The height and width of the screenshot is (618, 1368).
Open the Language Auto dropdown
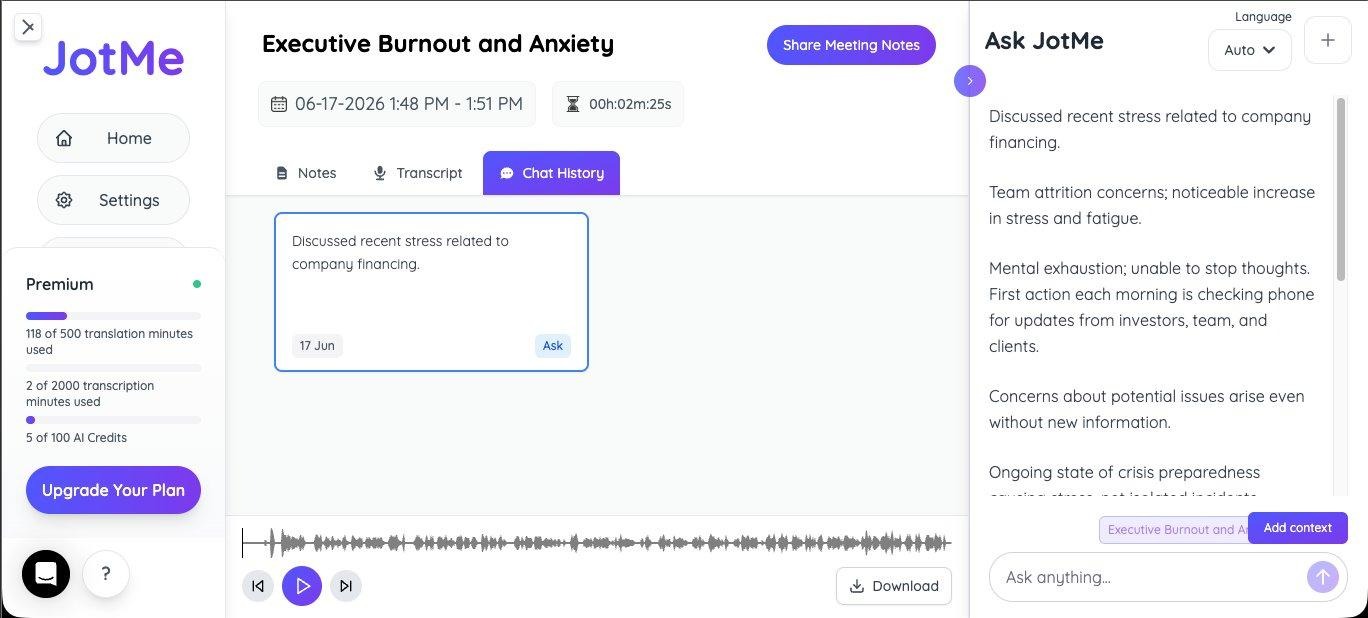click(1250, 50)
